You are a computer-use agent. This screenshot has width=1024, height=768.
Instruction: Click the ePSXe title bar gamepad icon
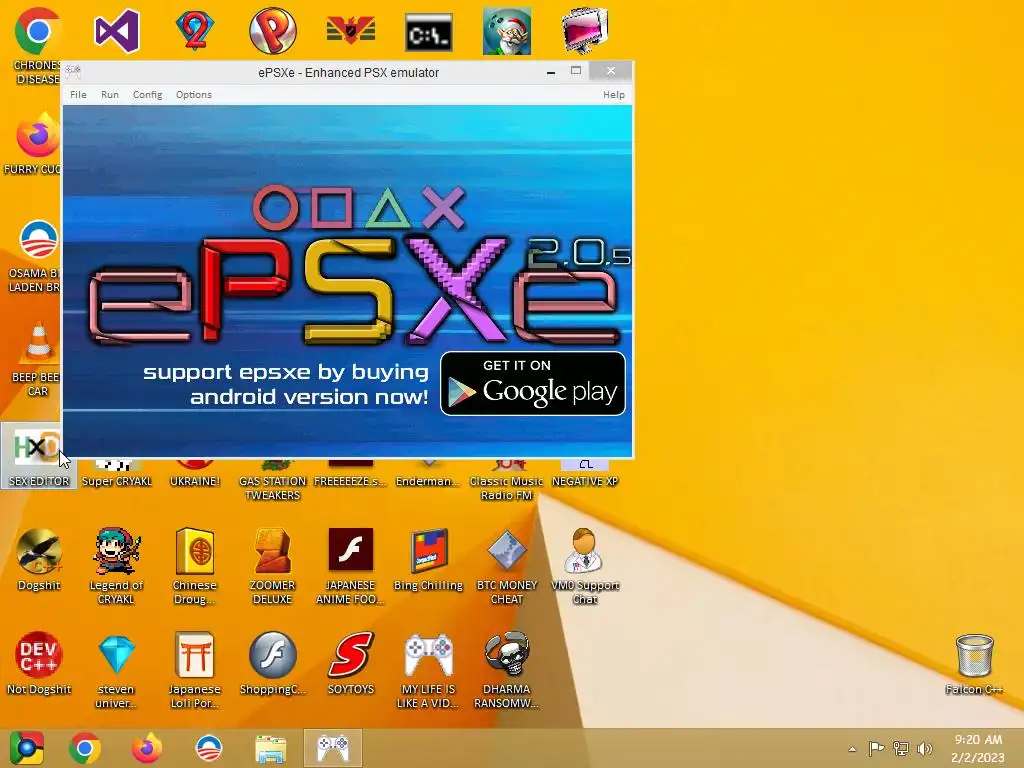click(x=72, y=71)
